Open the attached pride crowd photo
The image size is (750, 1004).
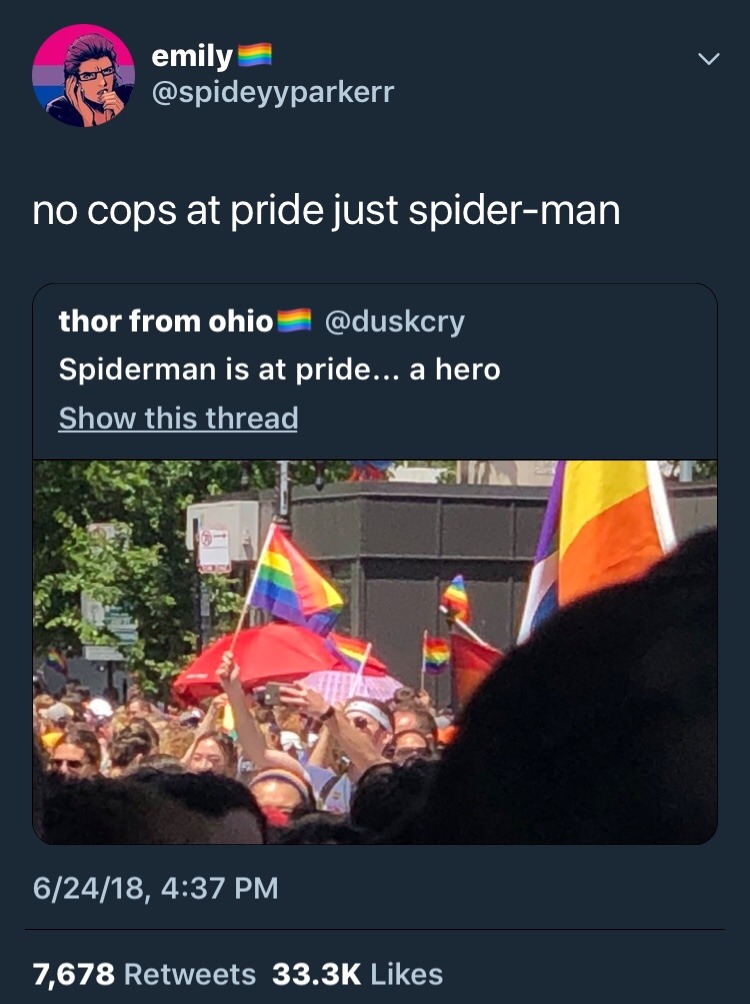375,652
